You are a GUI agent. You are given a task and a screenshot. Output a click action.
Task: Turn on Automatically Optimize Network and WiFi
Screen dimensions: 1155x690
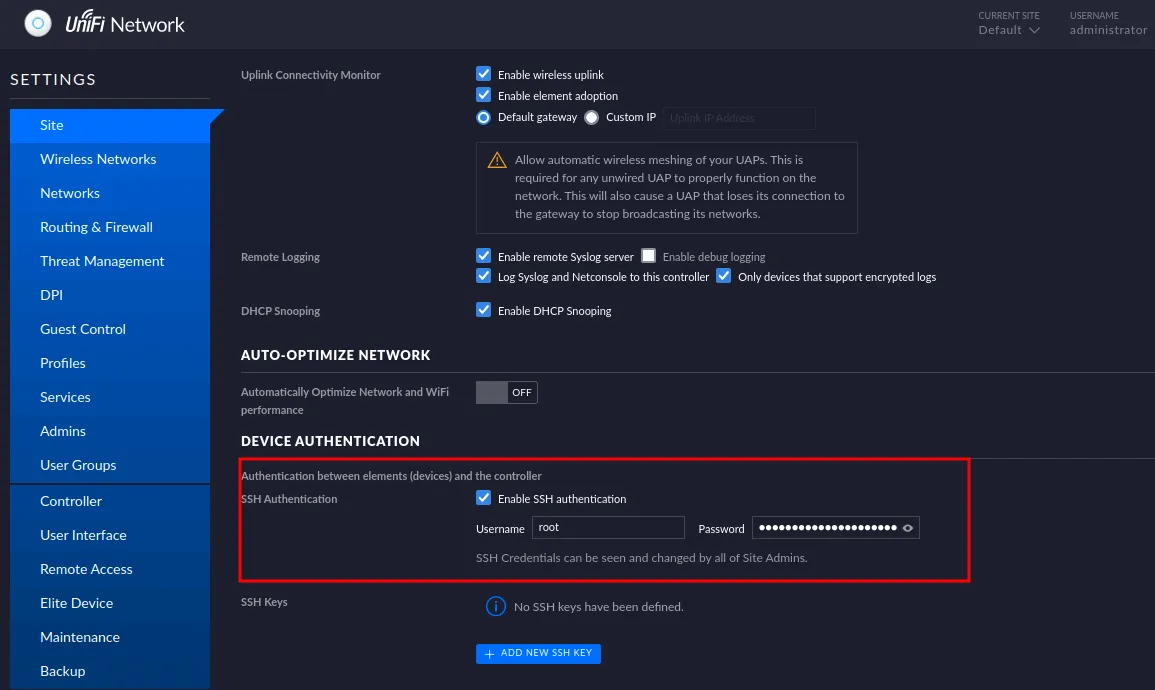[x=506, y=392]
